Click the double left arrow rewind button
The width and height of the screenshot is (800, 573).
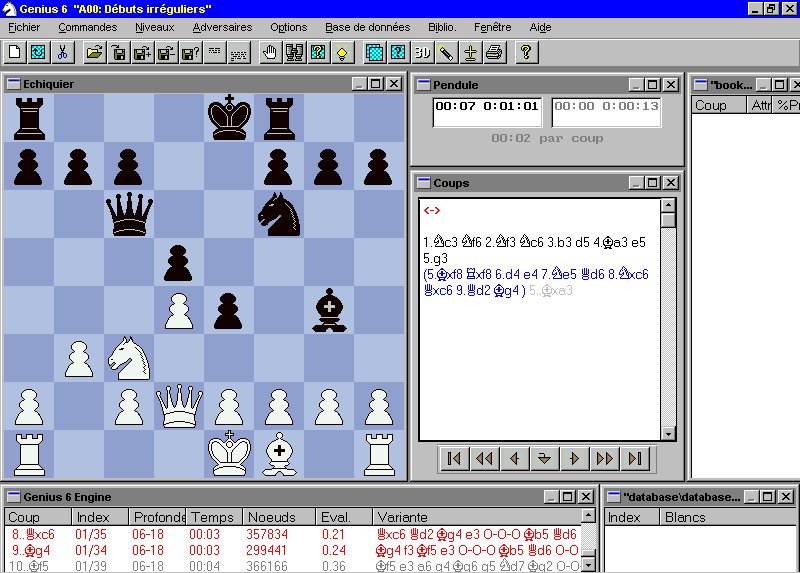(x=484, y=458)
